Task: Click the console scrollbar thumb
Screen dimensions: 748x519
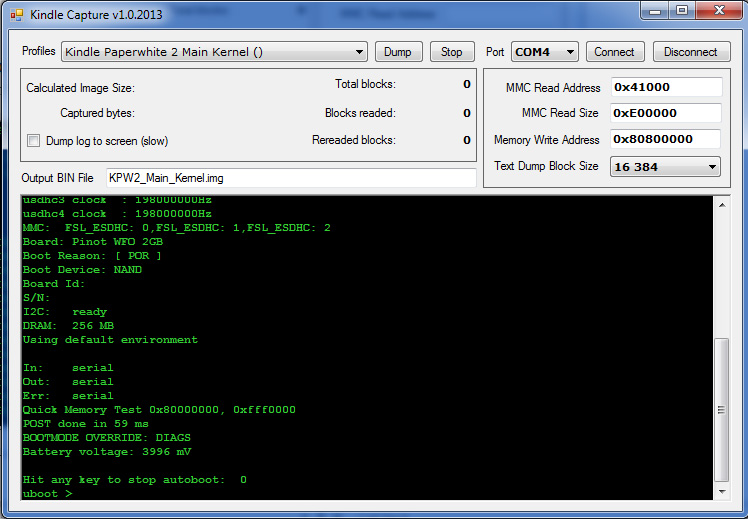Action: pyautogui.click(x=722, y=410)
